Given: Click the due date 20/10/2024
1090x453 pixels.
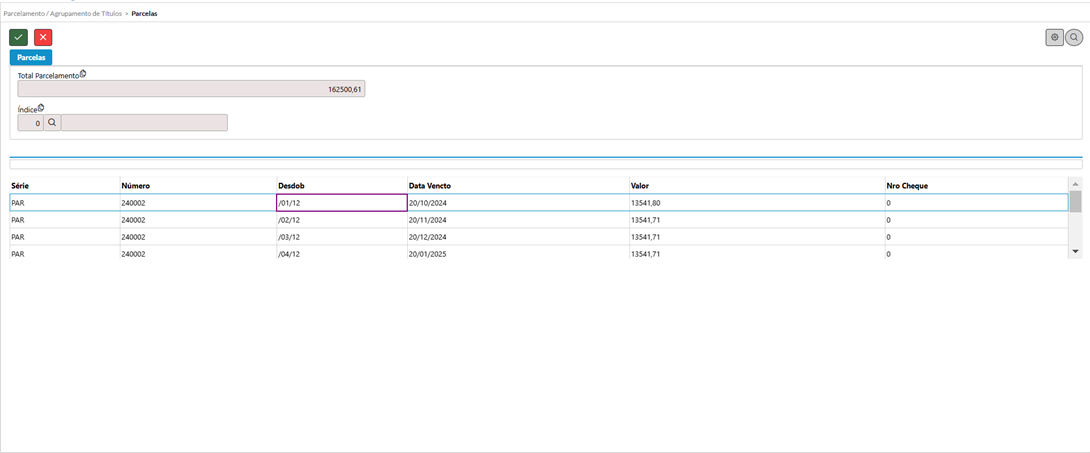Looking at the screenshot, I should [428, 203].
